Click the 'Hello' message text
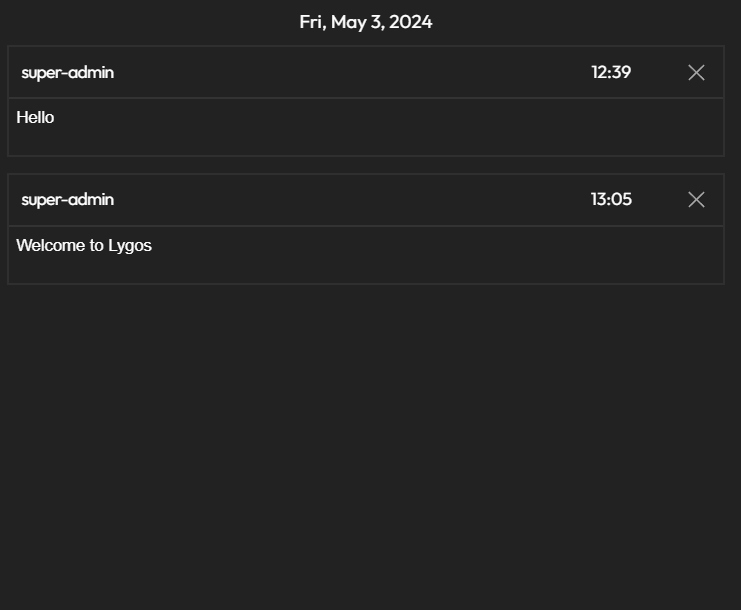 click(x=35, y=118)
